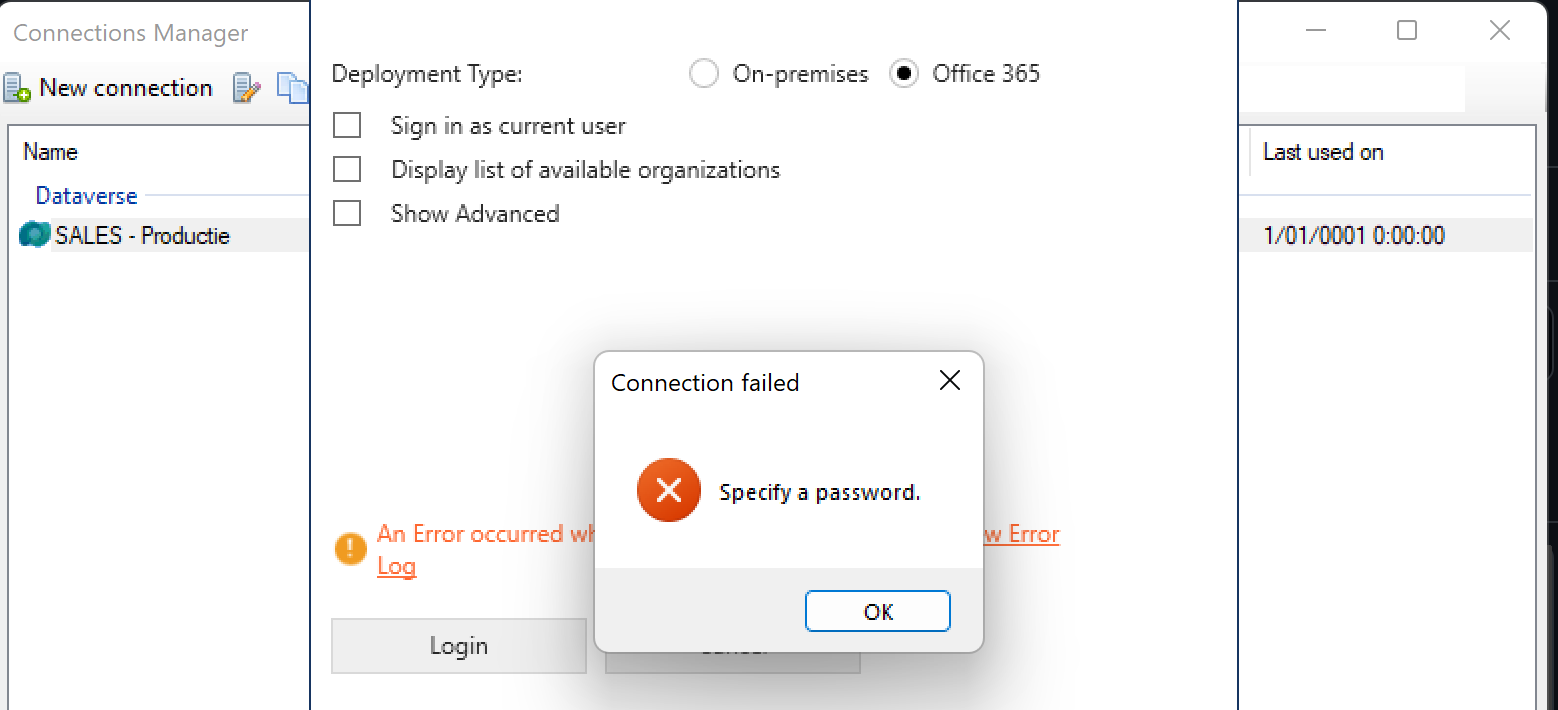Click the edit connection pencil icon
Image resolution: width=1558 pixels, height=710 pixels.
click(246, 88)
